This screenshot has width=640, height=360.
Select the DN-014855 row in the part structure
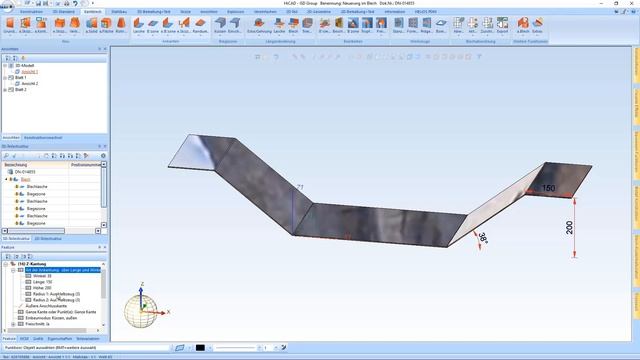click(x=51, y=172)
